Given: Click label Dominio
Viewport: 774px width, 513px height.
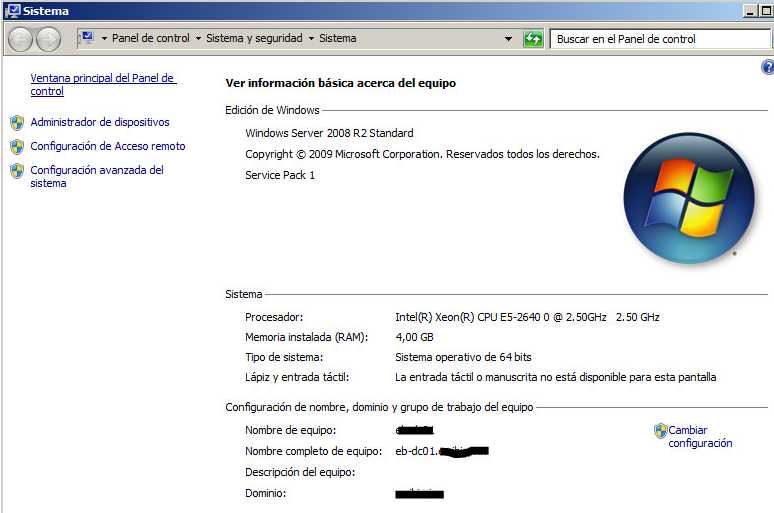Looking at the screenshot, I should coord(266,493).
